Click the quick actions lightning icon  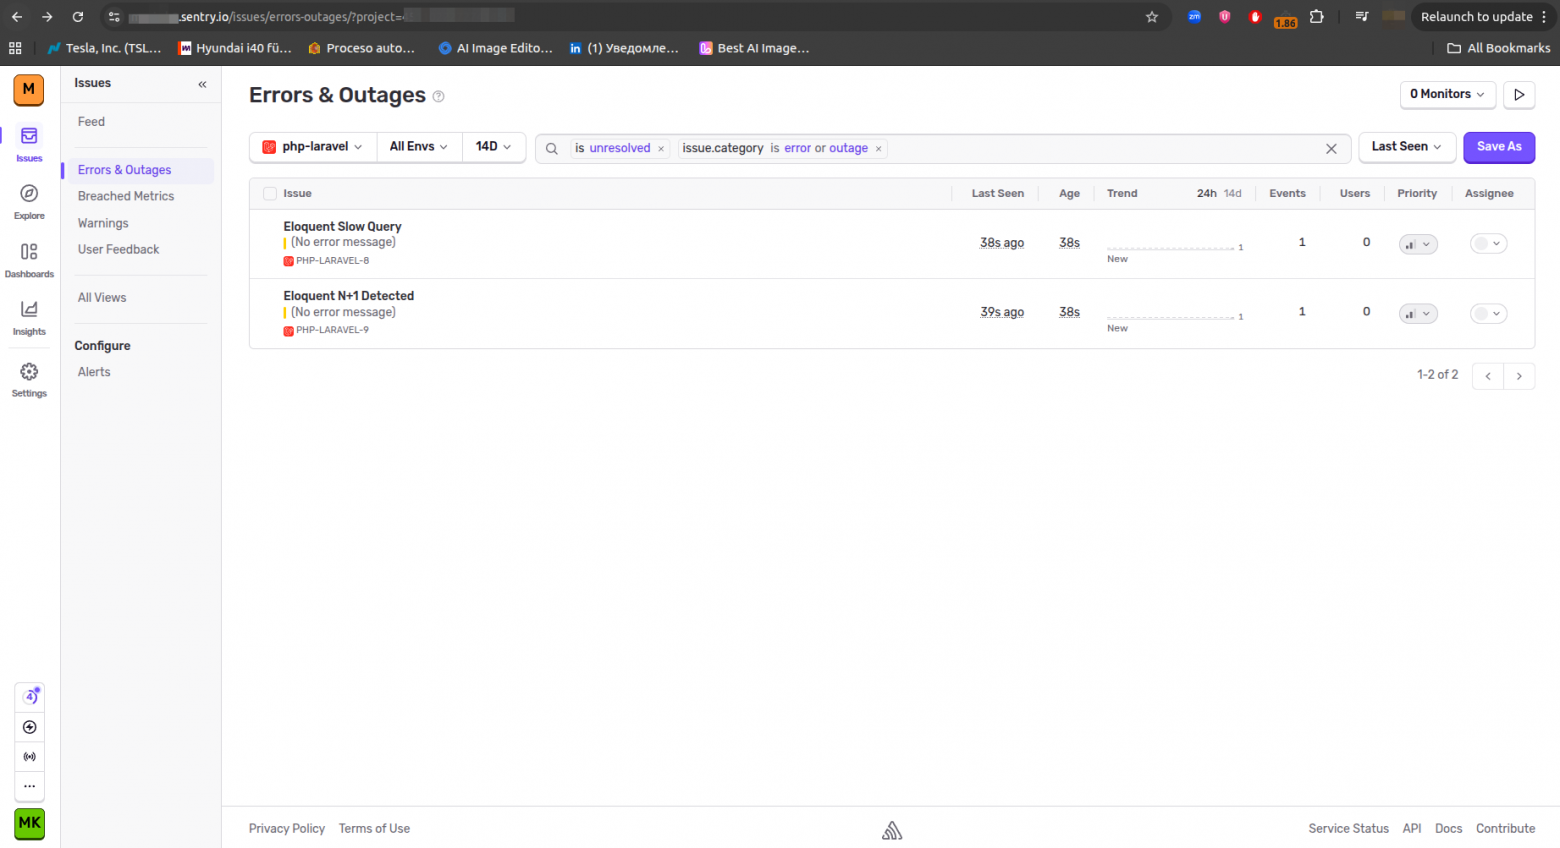point(29,727)
